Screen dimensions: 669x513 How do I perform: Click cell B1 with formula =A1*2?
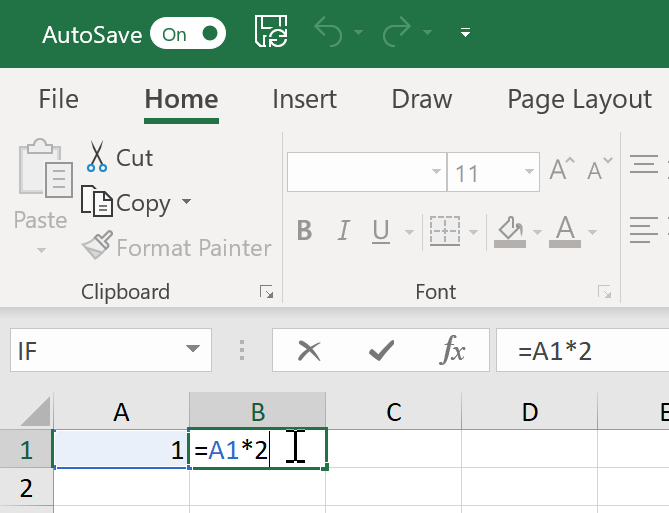[258, 449]
